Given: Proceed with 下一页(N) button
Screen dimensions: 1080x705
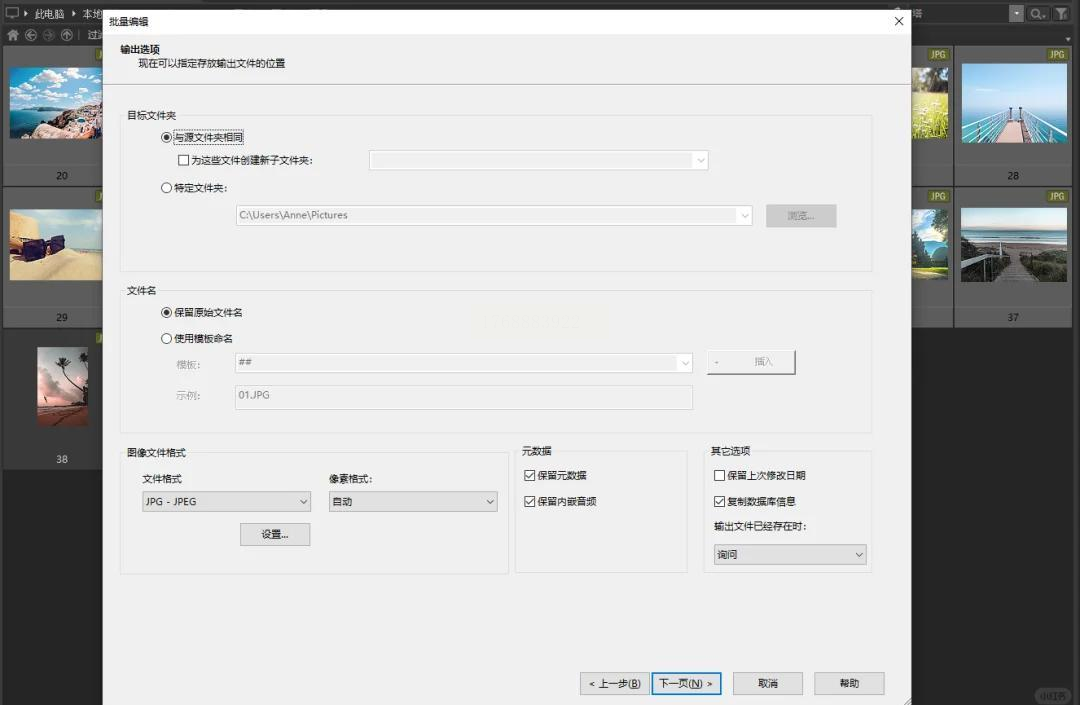Looking at the screenshot, I should click(x=686, y=684).
